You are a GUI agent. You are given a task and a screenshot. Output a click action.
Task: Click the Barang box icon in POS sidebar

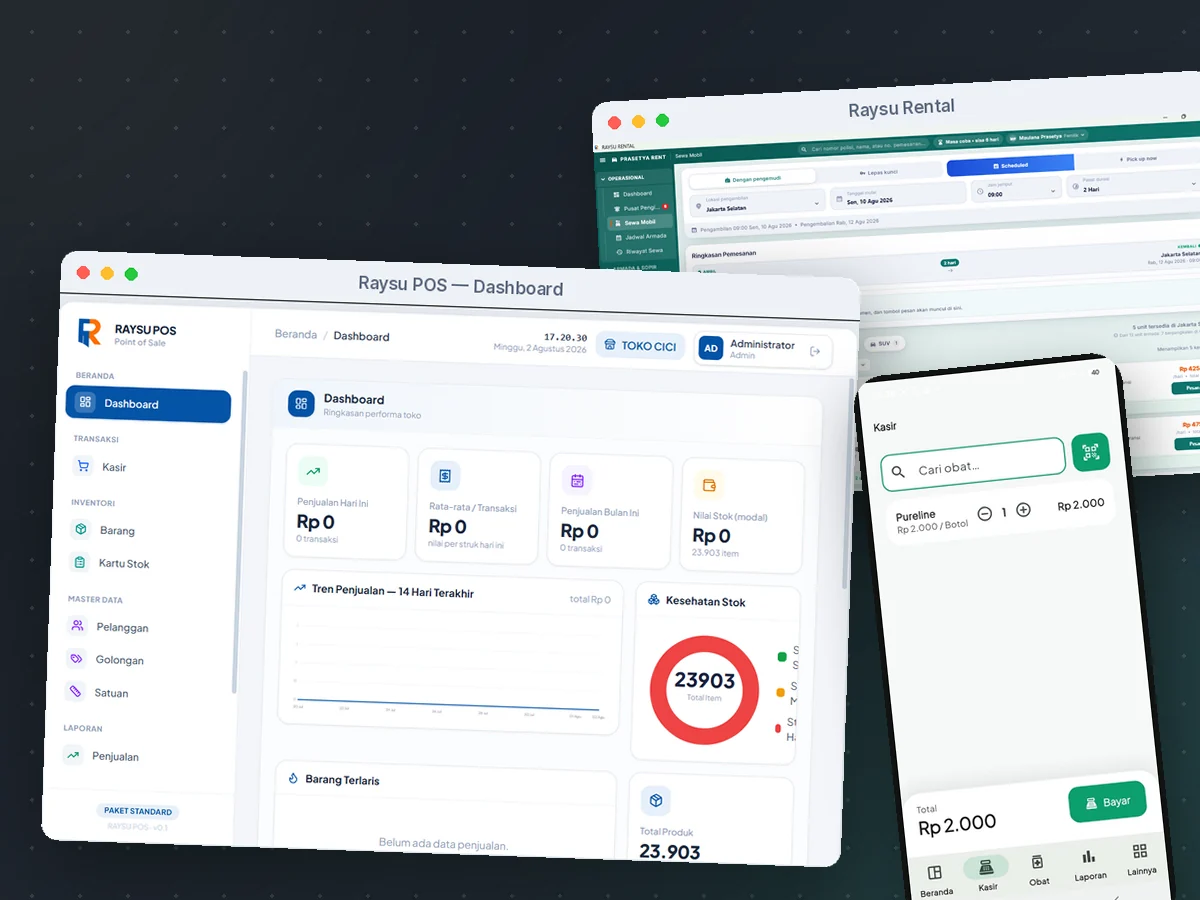point(80,529)
